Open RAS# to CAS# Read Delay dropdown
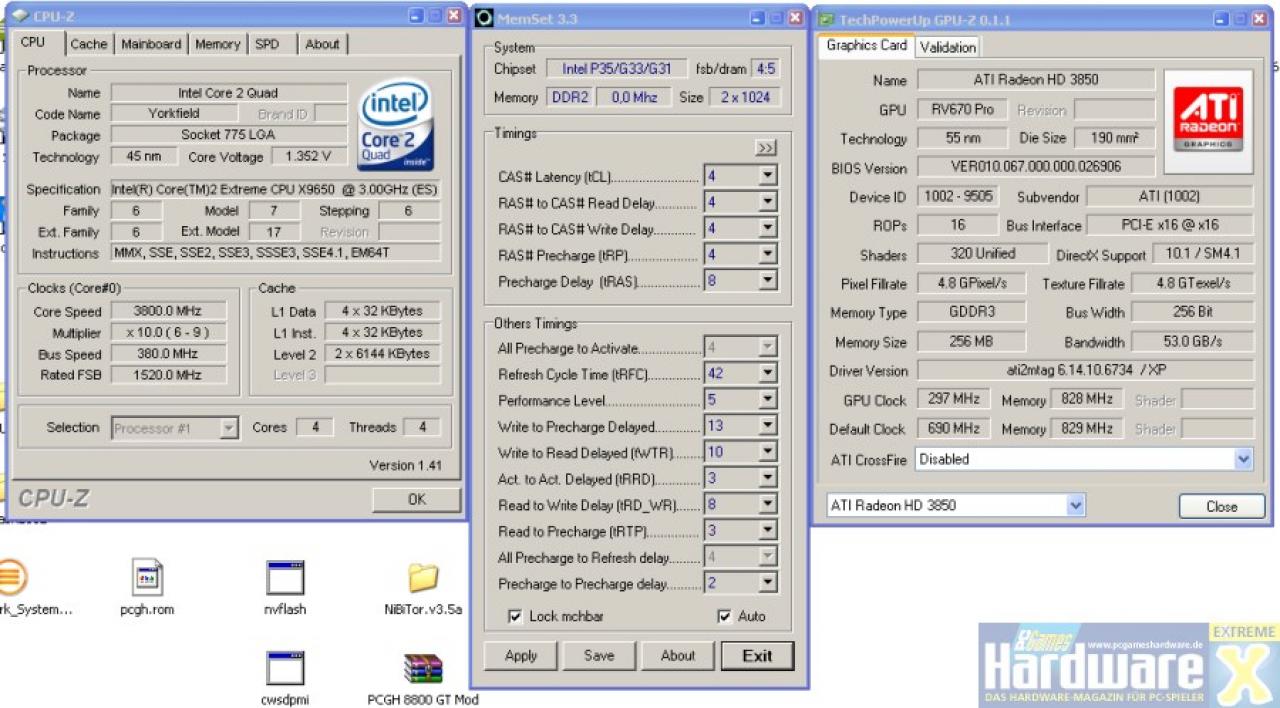This screenshot has height=708, width=1280. coord(768,203)
